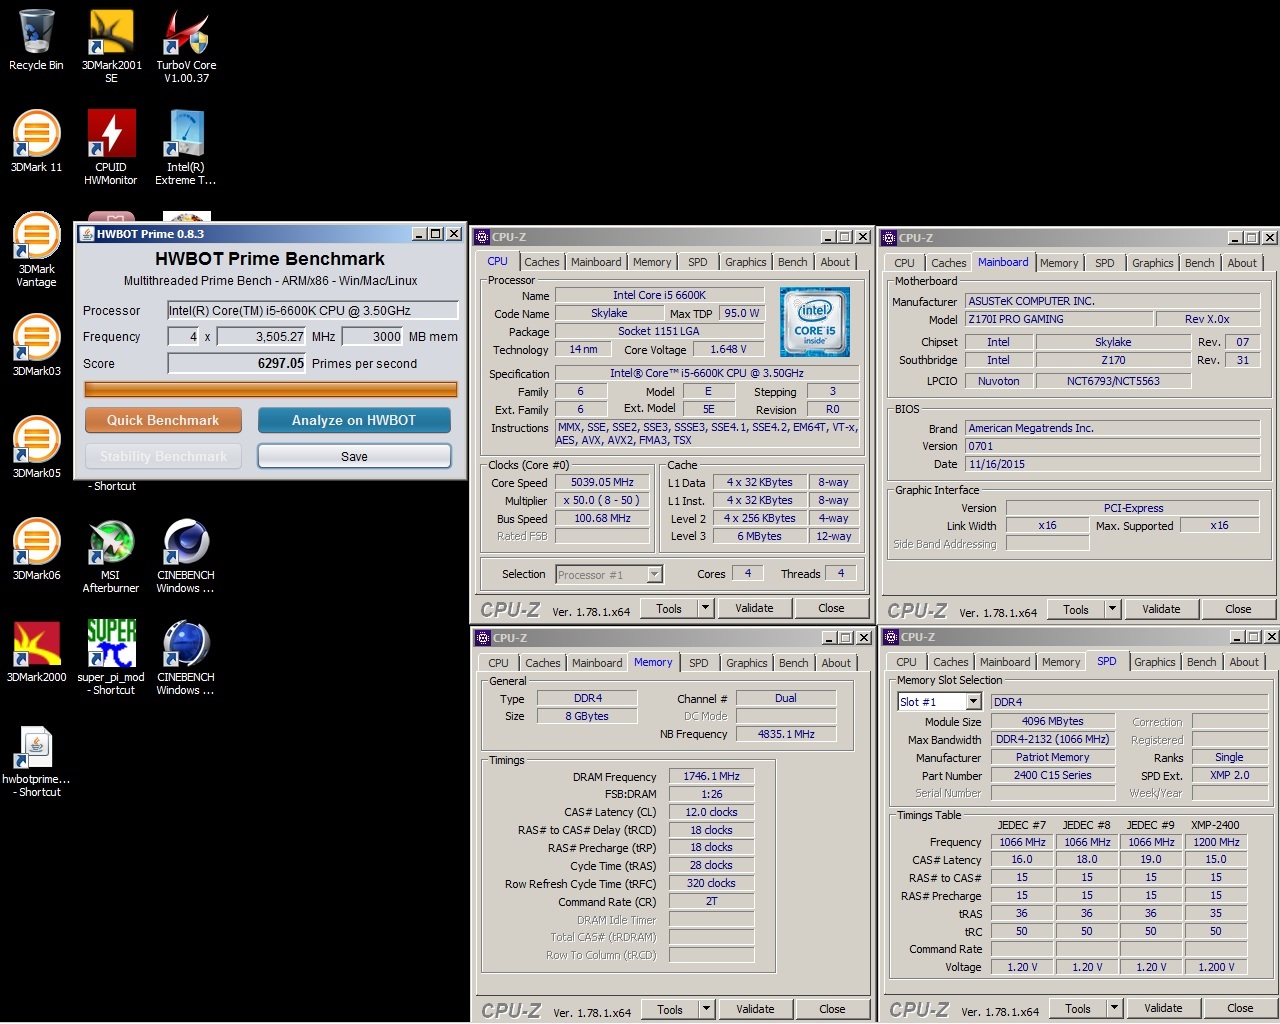Click Tools button in Mainboard window
This screenshot has width=1280, height=1024.
pyautogui.click(x=1076, y=609)
